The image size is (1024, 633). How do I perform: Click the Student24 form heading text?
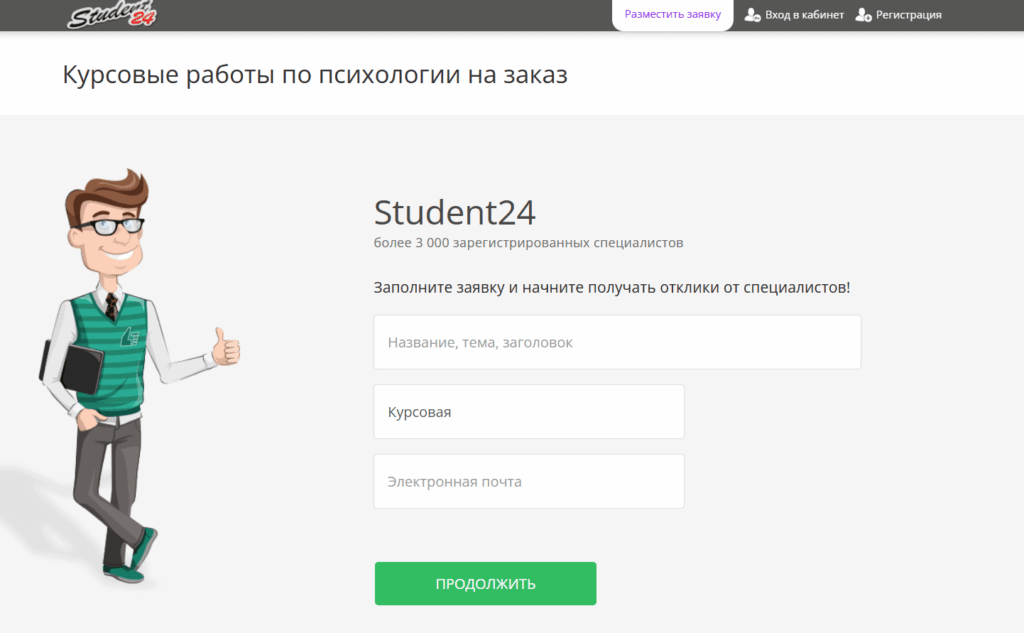455,212
